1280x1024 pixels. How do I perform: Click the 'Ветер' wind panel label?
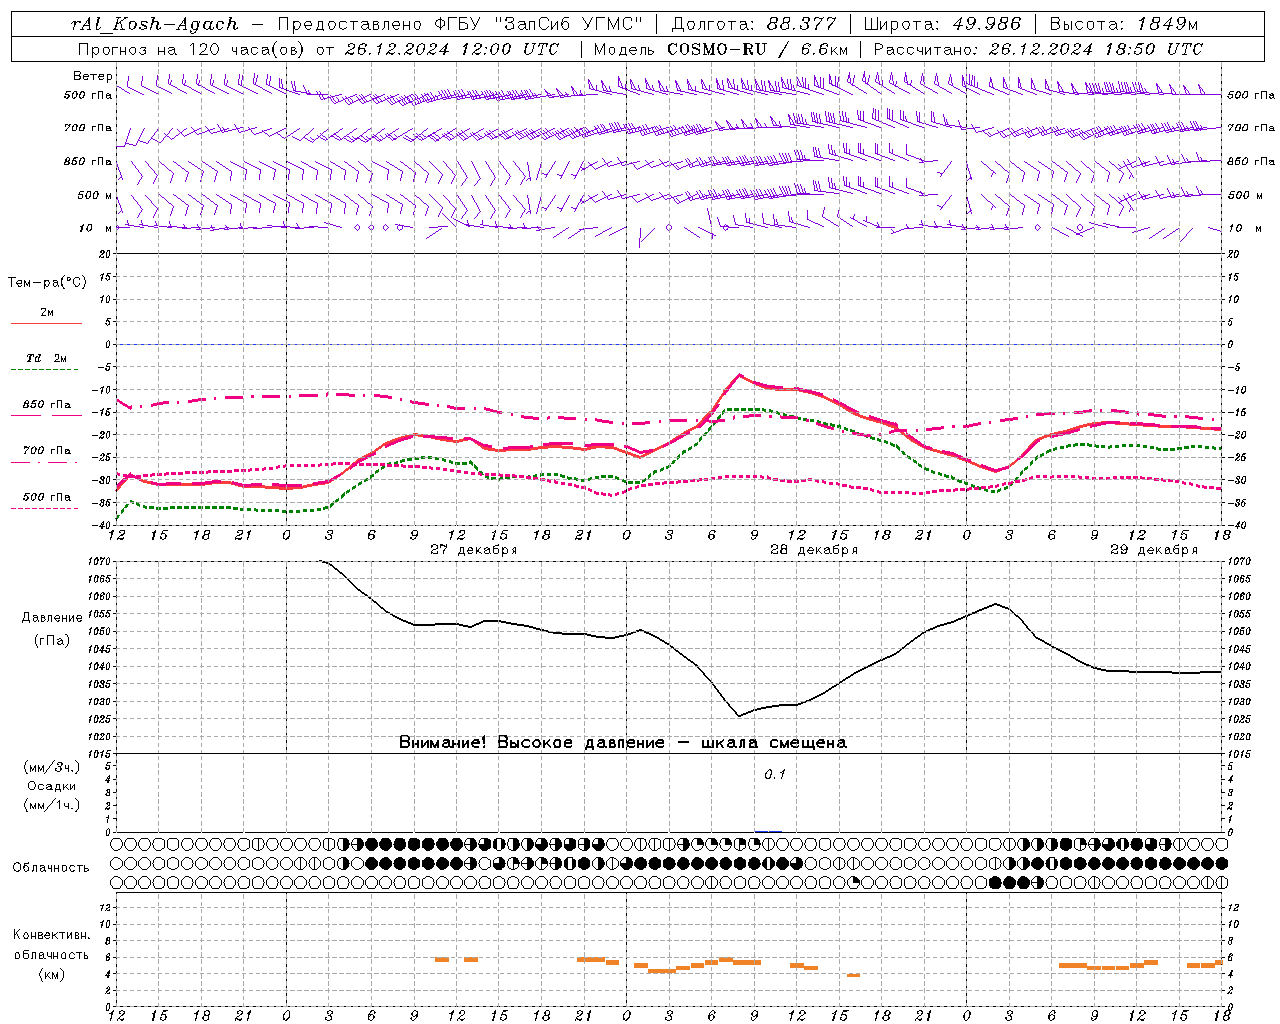(x=93, y=76)
